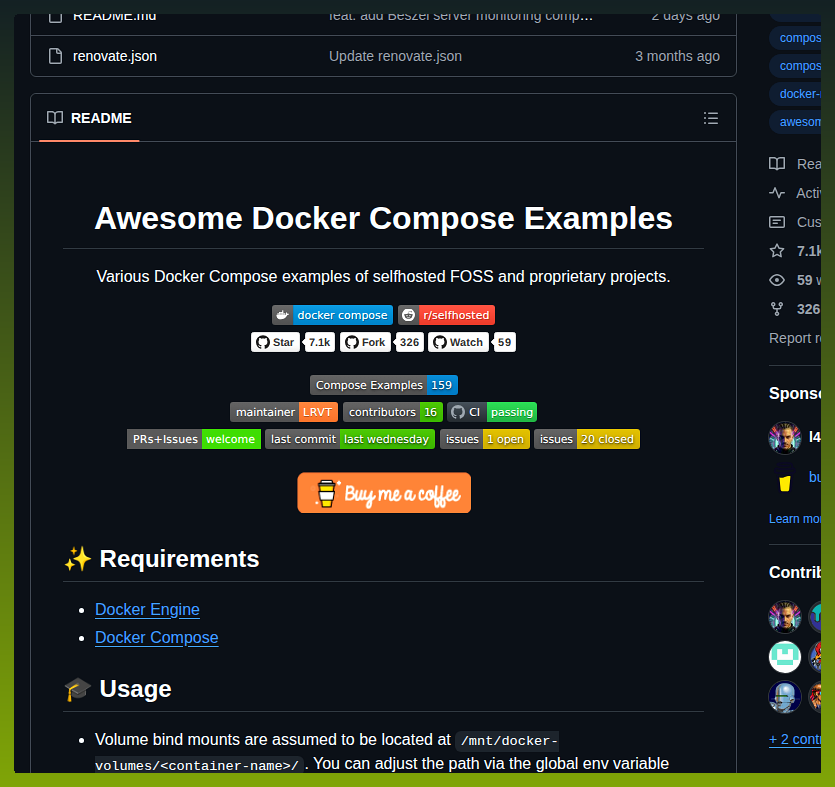The height and width of the screenshot is (787, 835).
Task: Click the issues 20 closed badge
Action: tap(587, 439)
